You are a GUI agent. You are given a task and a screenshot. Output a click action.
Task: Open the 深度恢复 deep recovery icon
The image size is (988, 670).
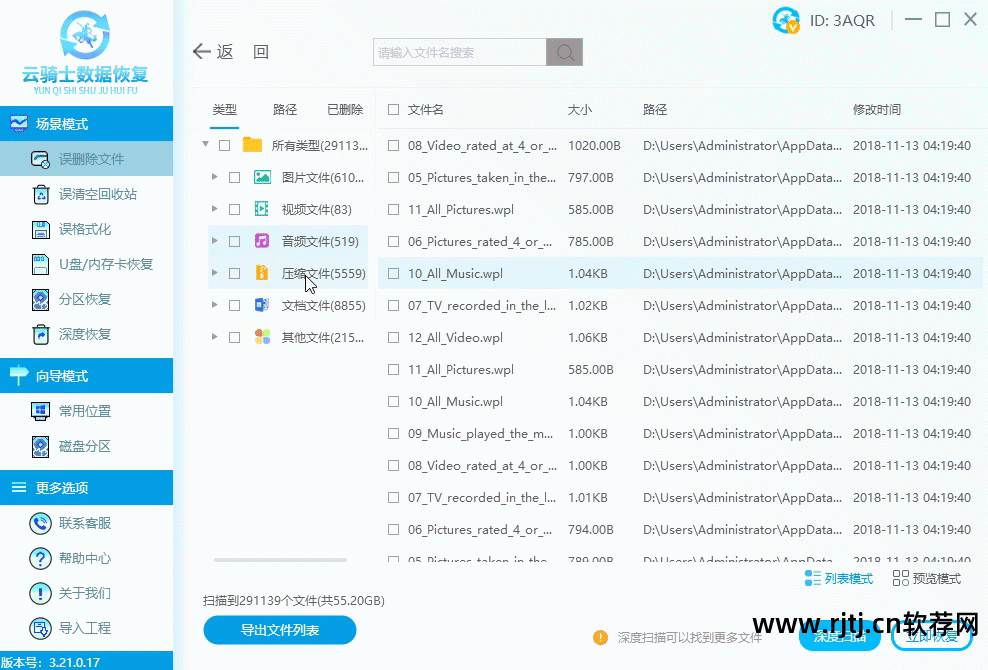(x=40, y=334)
